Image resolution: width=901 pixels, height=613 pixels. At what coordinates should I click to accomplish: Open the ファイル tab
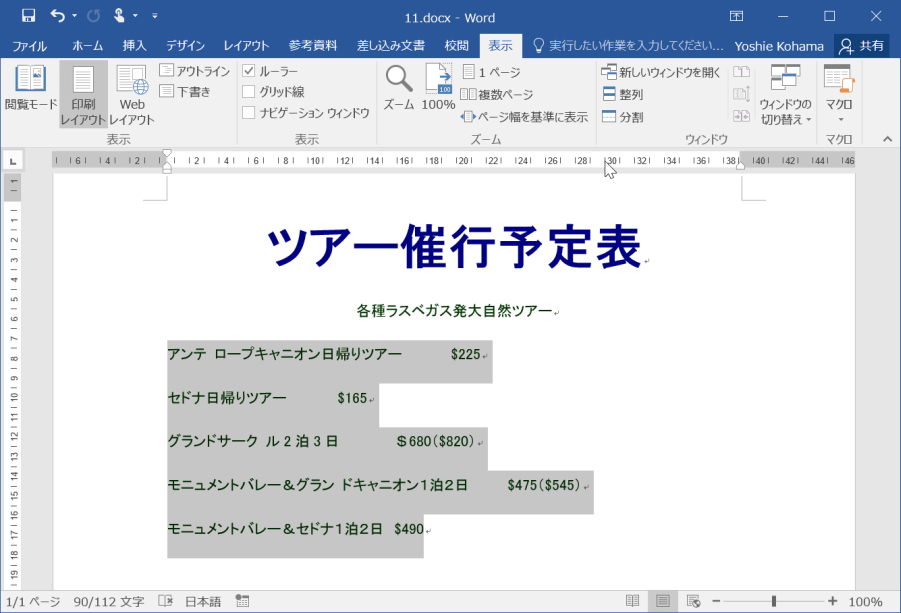(29, 46)
